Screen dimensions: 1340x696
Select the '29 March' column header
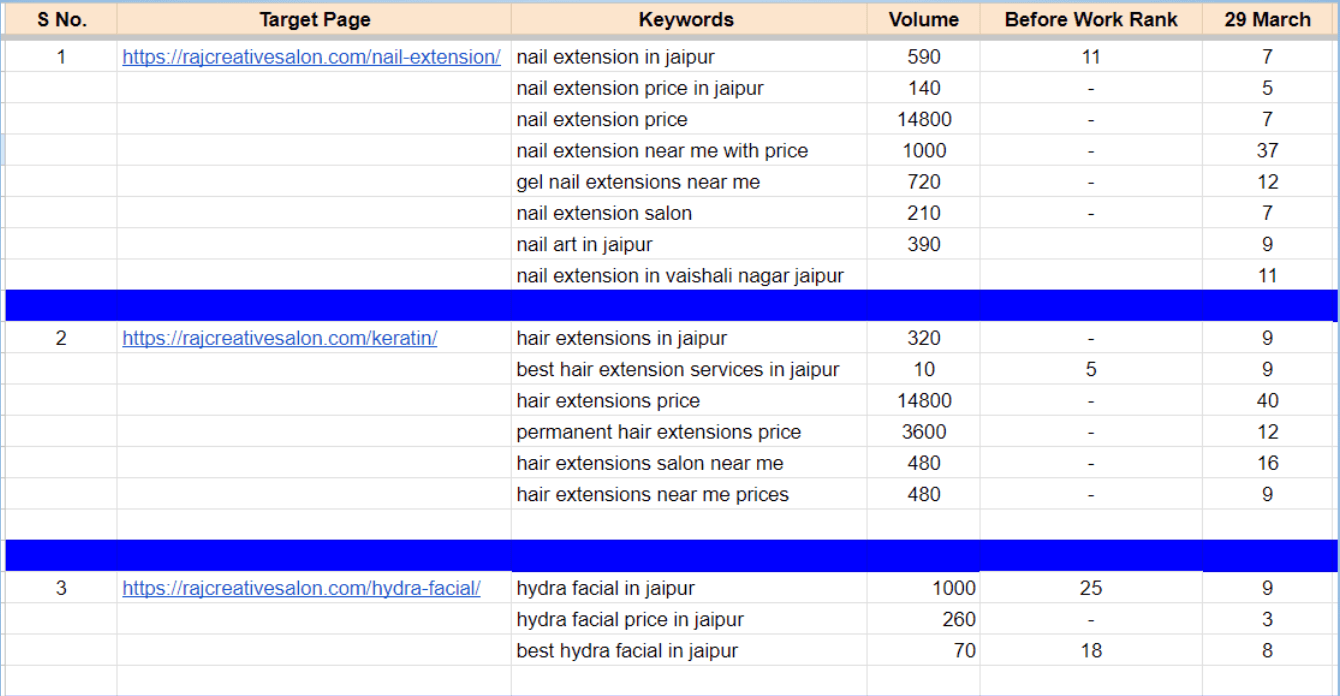tap(1267, 20)
